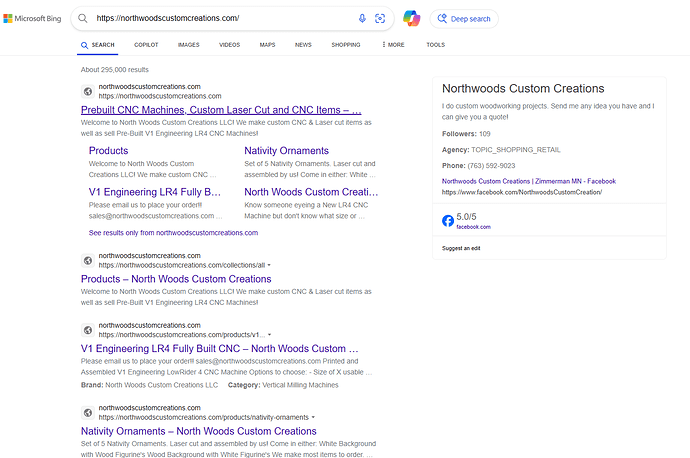
Task: Click the Deep search button
Action: pyautogui.click(x=464, y=19)
